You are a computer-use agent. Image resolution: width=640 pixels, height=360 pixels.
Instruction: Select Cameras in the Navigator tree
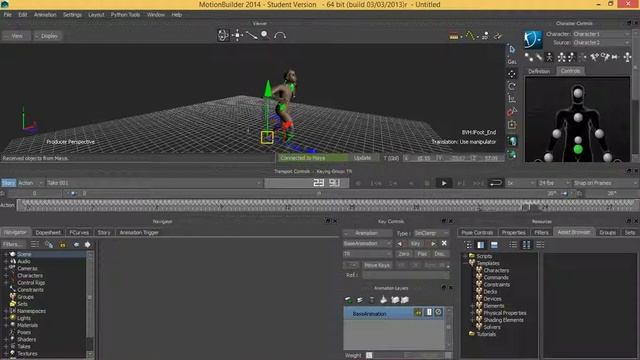pos(27,268)
